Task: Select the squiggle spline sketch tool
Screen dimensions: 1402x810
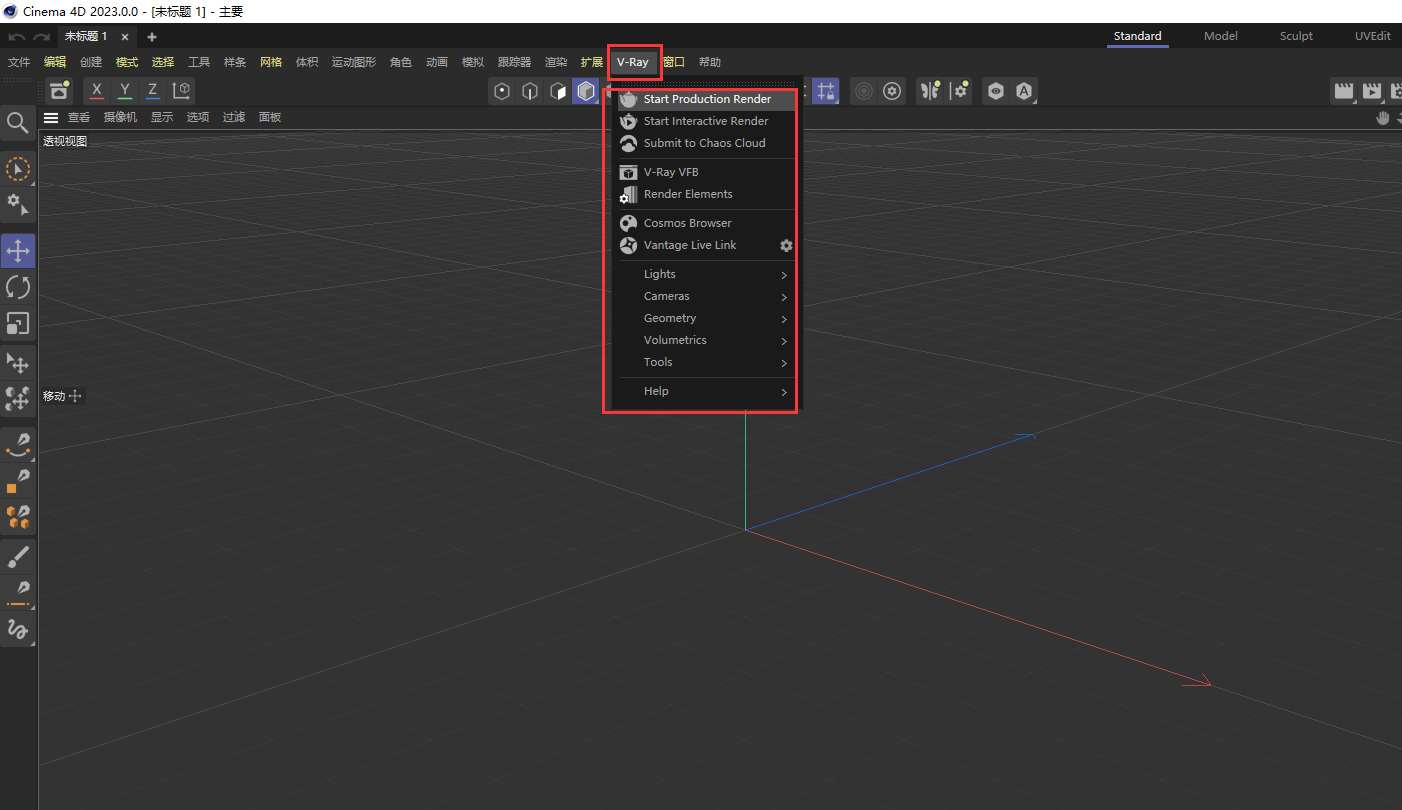Action: click(x=18, y=629)
